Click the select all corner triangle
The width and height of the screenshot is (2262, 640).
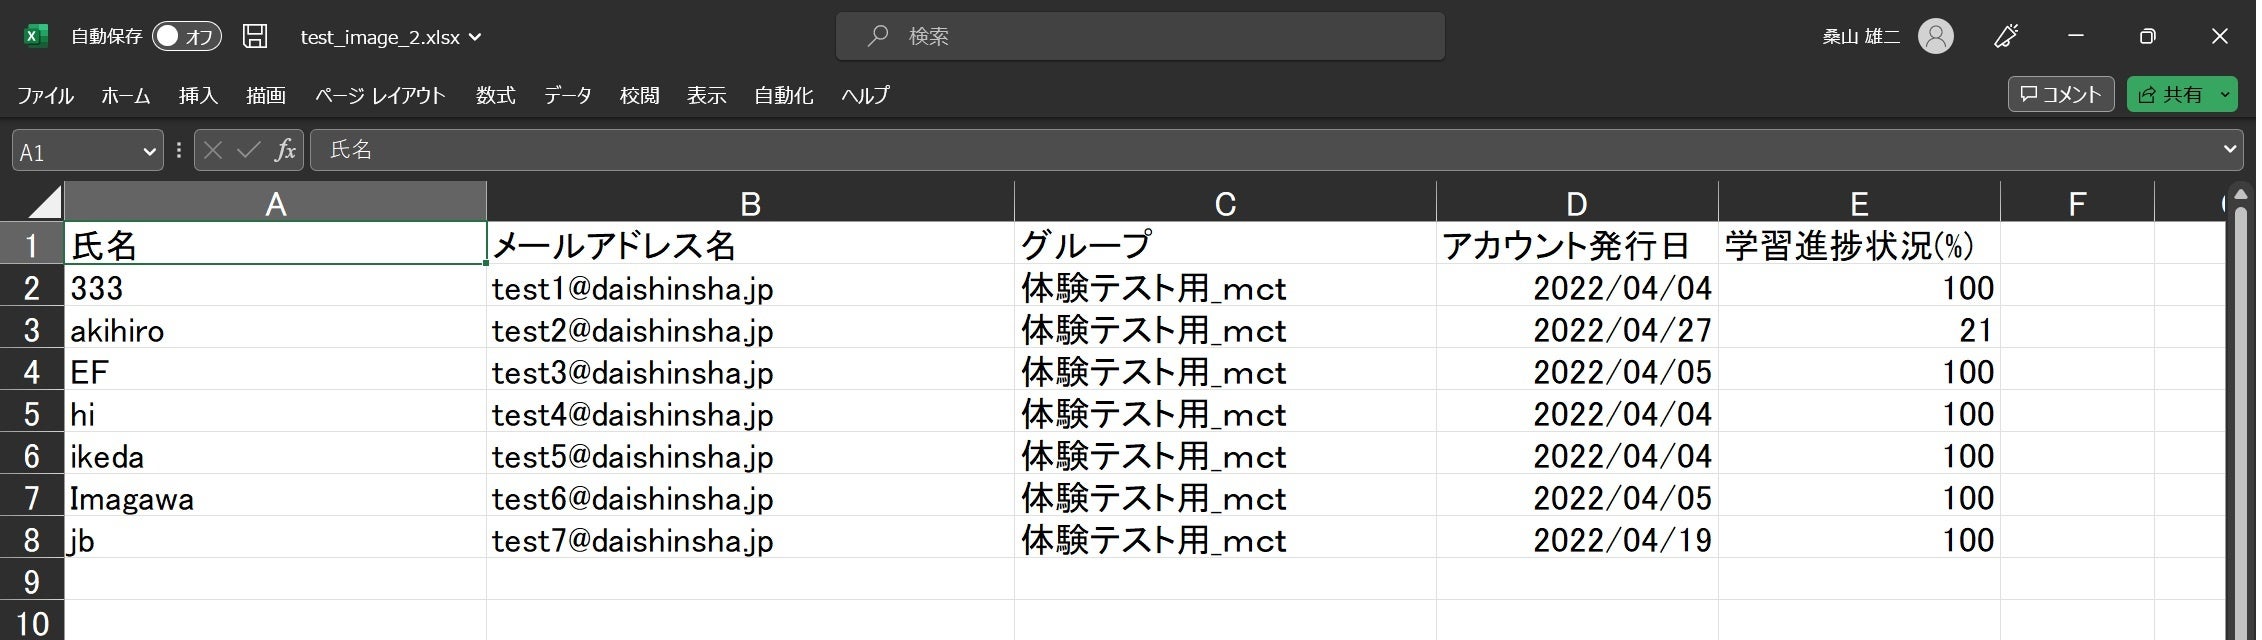point(44,203)
